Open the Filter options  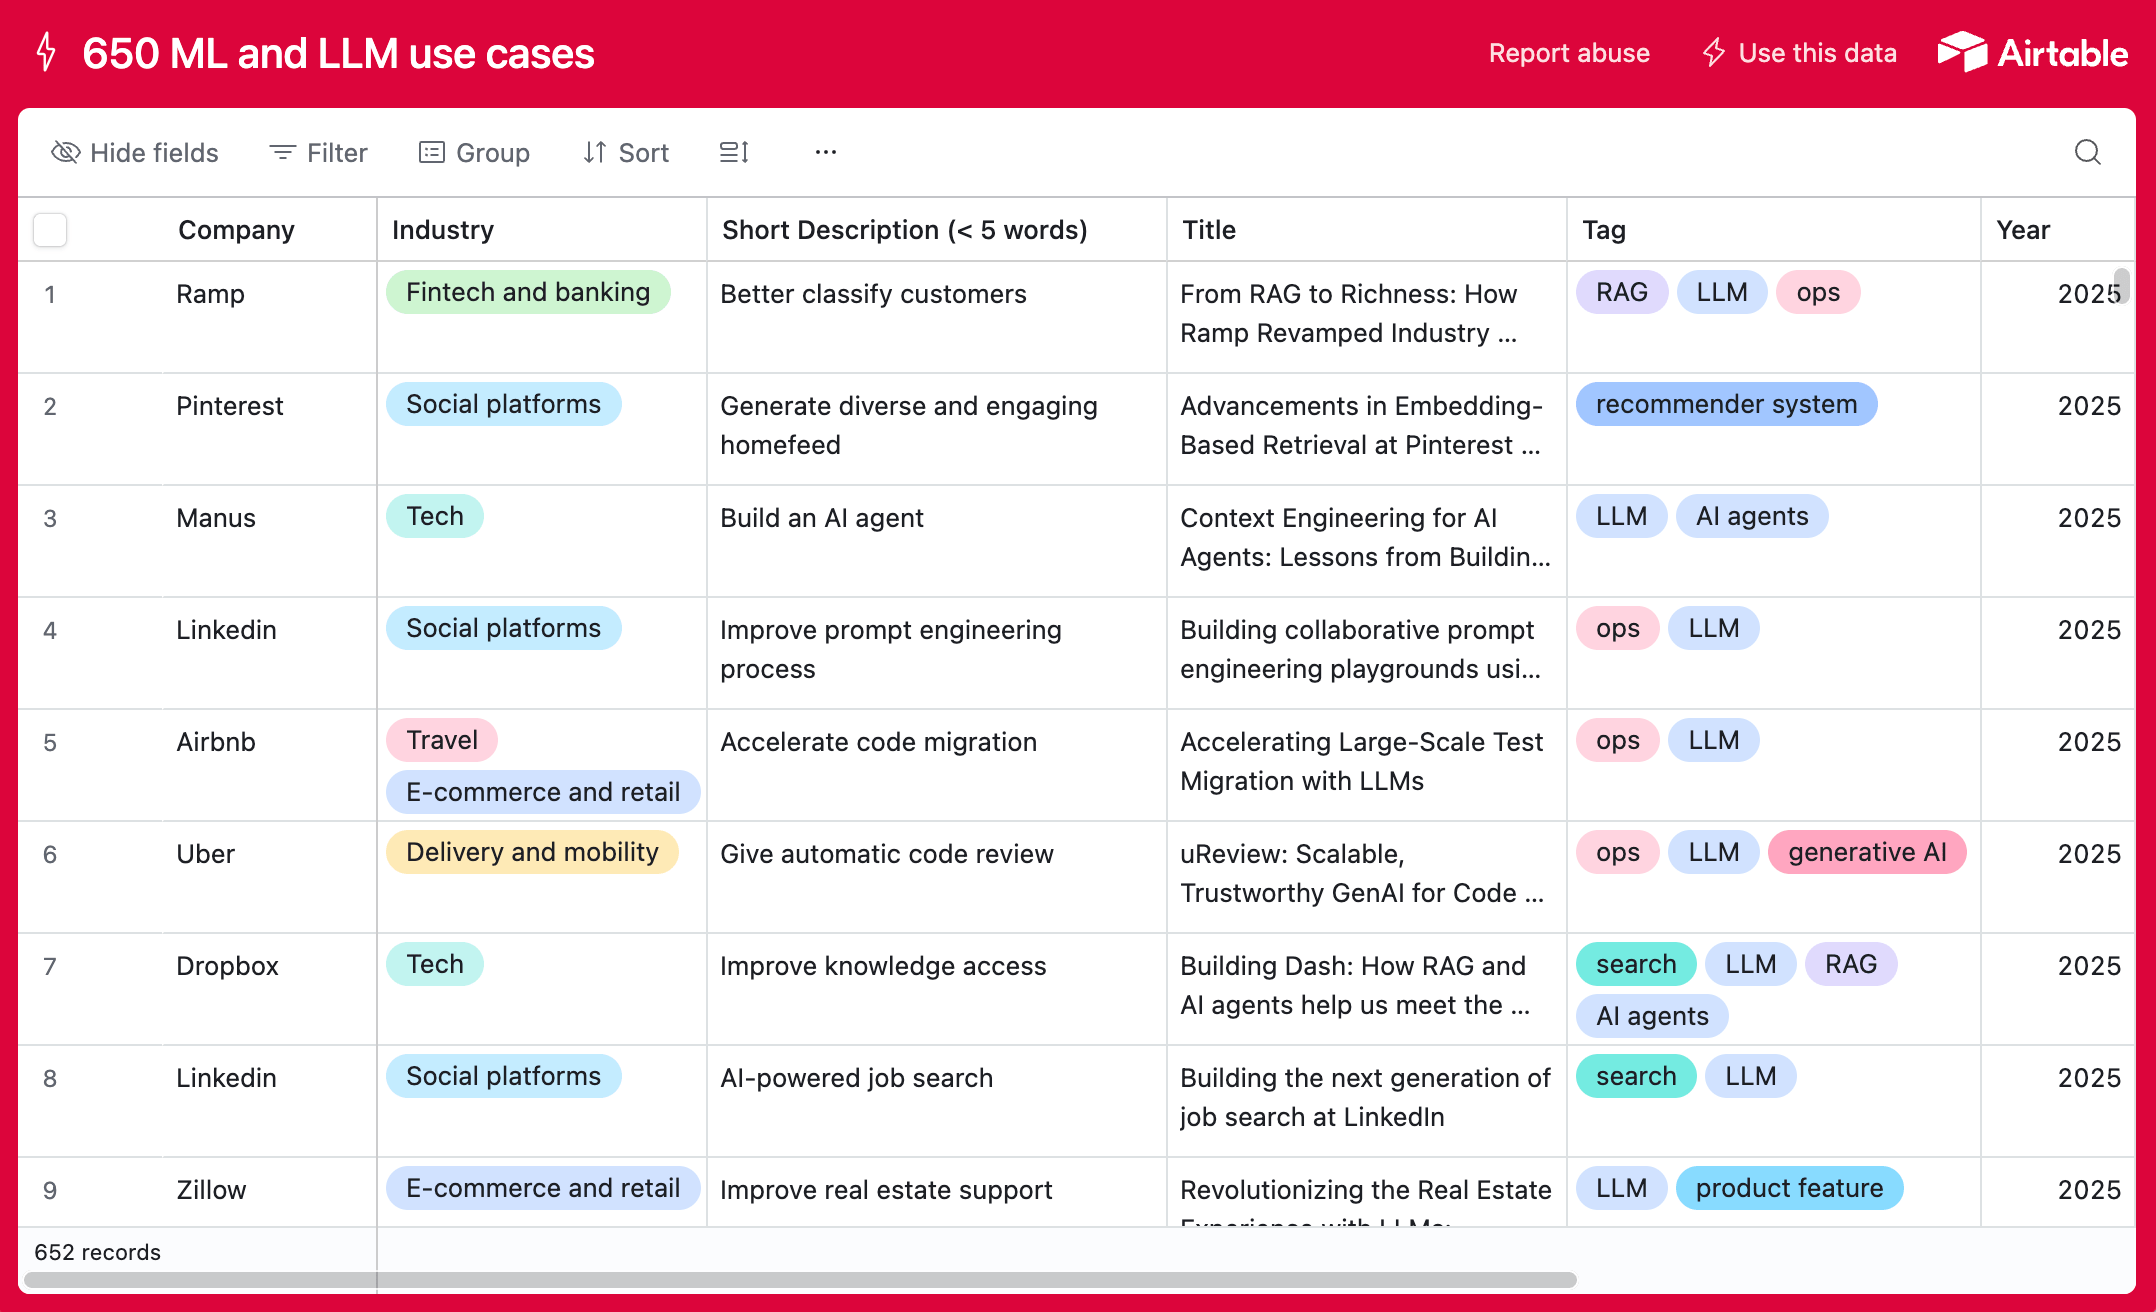319,152
